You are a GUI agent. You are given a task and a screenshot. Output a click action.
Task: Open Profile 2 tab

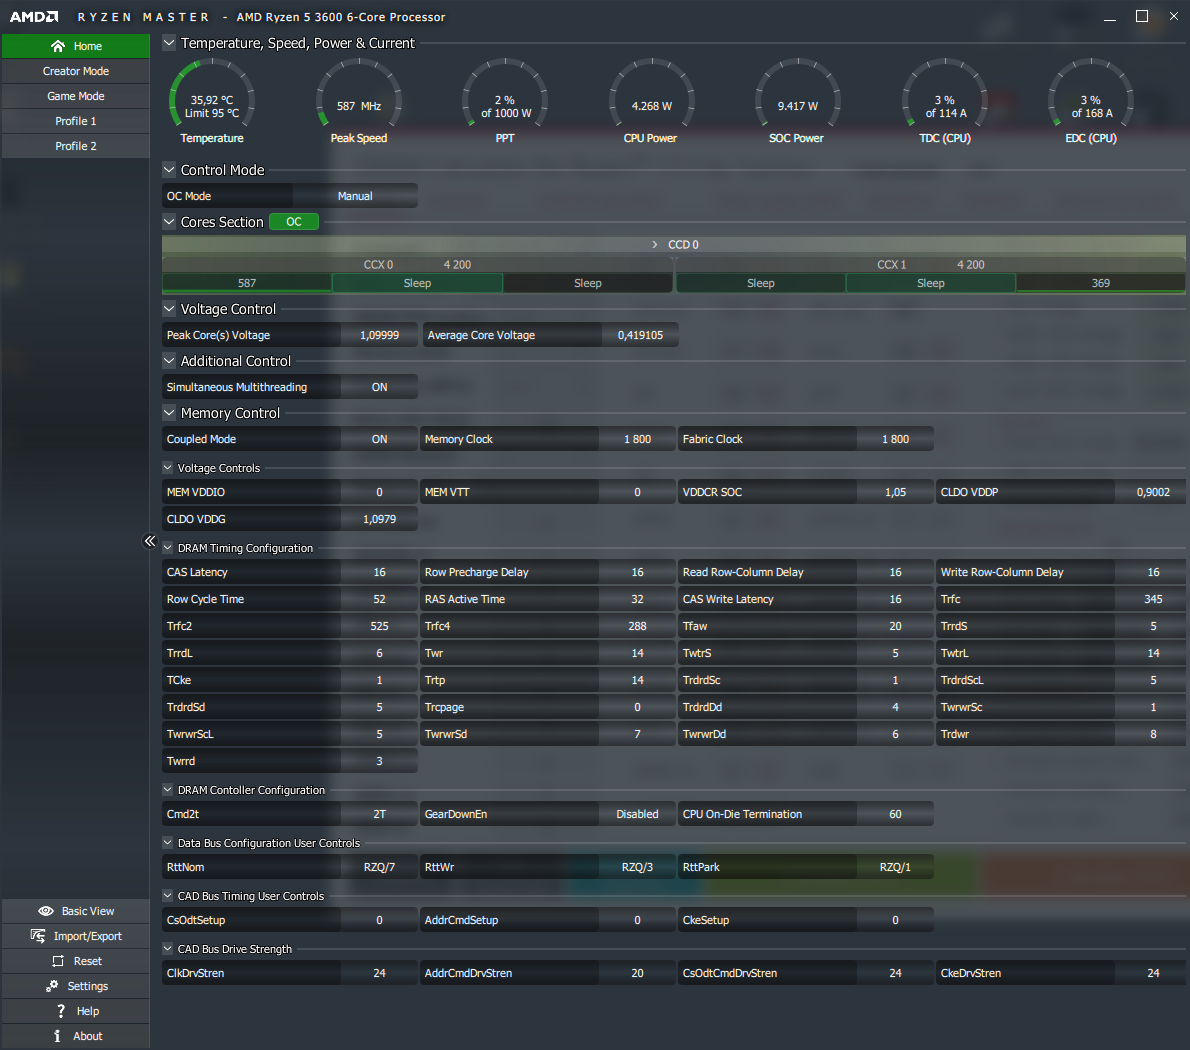[x=76, y=146]
